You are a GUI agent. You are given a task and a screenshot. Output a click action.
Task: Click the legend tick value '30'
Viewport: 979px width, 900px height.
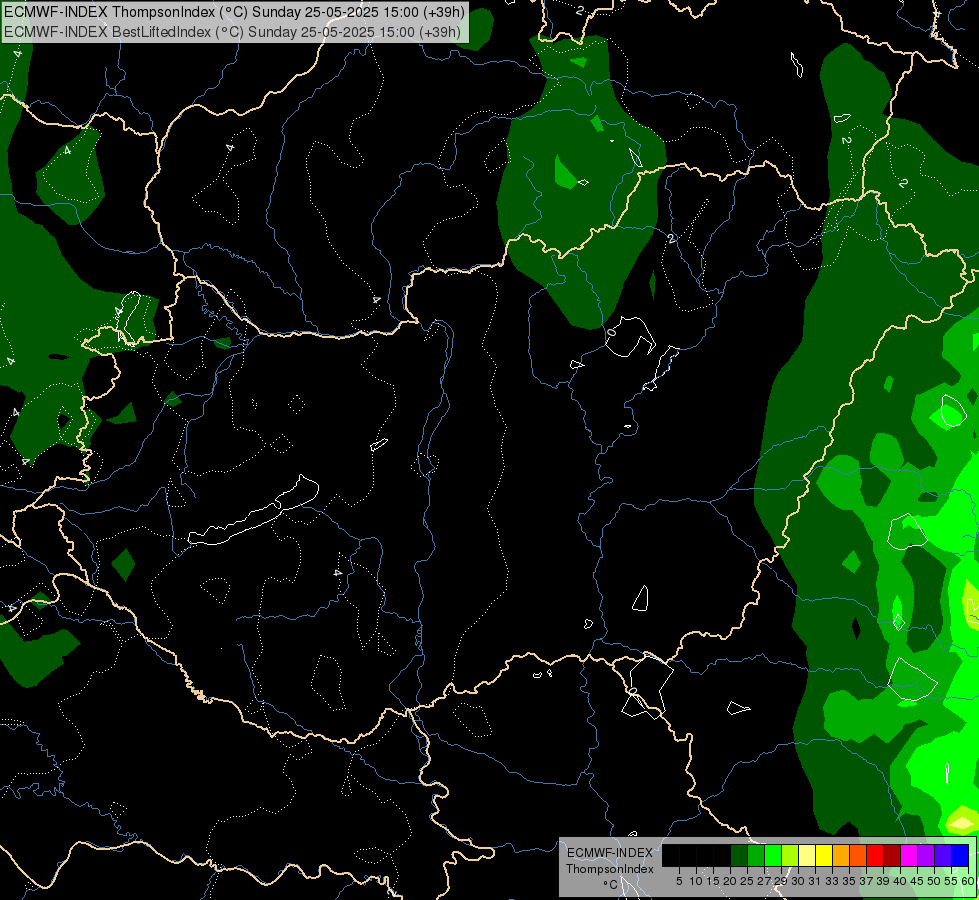coord(799,881)
